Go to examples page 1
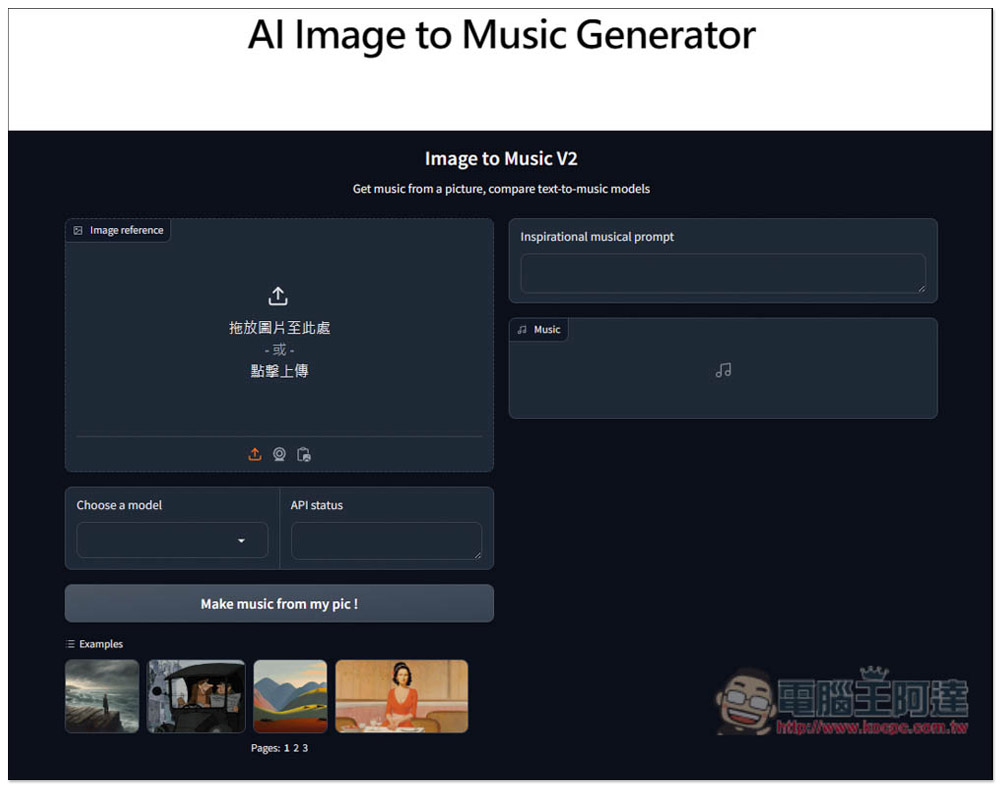The width and height of the screenshot is (1000, 789). 287,748
